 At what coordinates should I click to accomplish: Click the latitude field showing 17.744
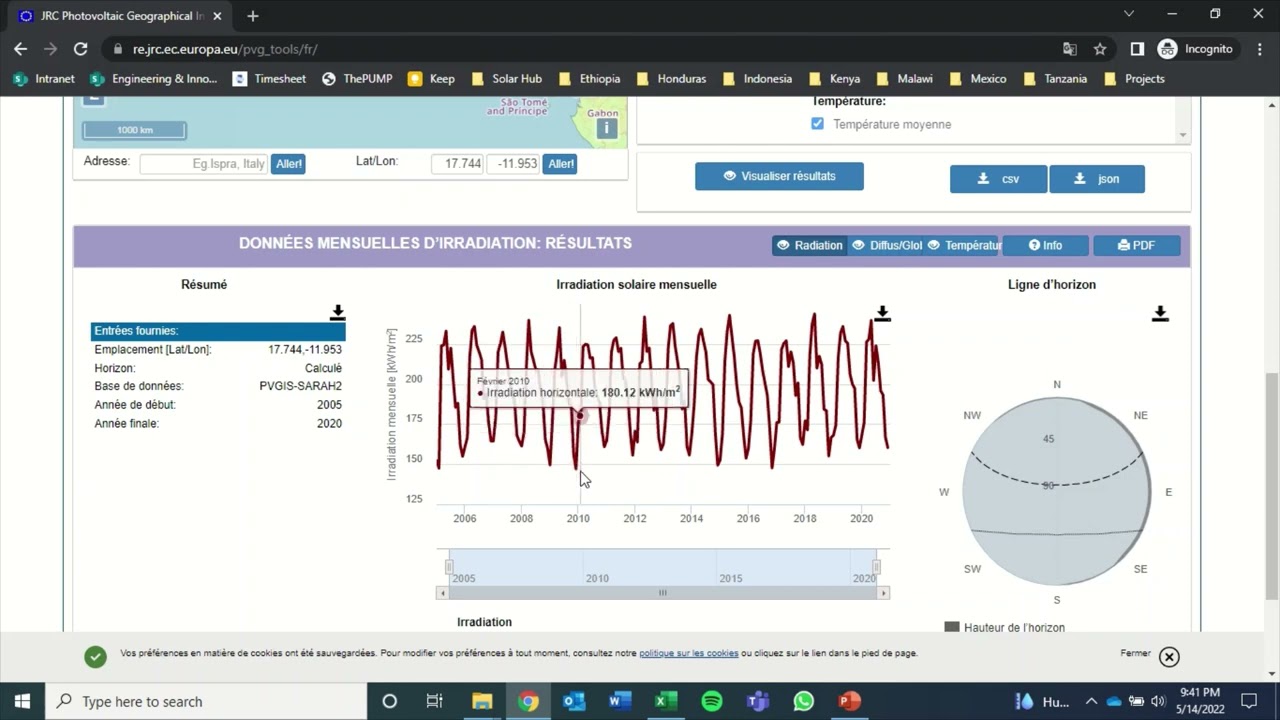(458, 164)
